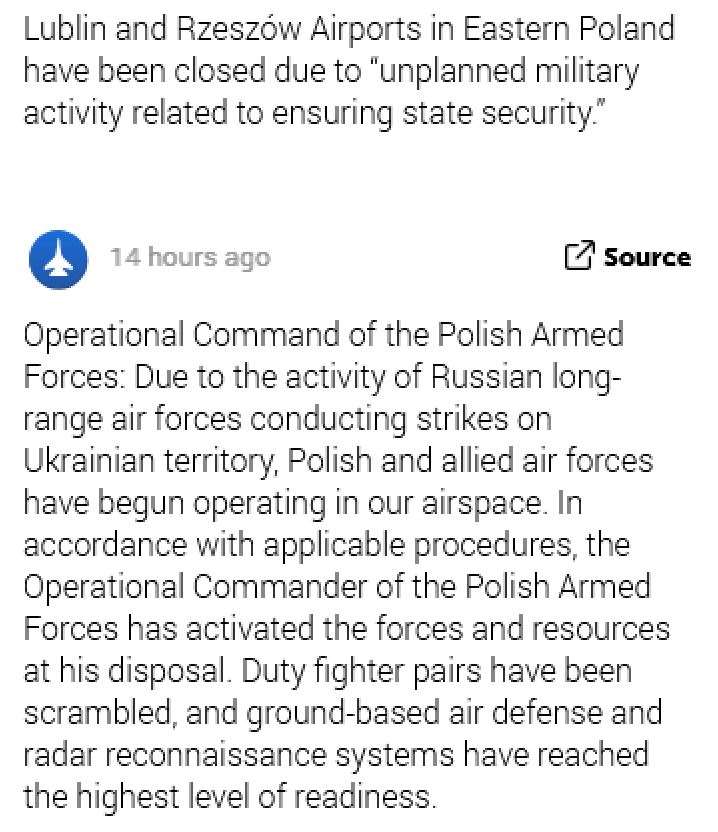Click the '14 hours ago' timestamp

(x=190, y=257)
